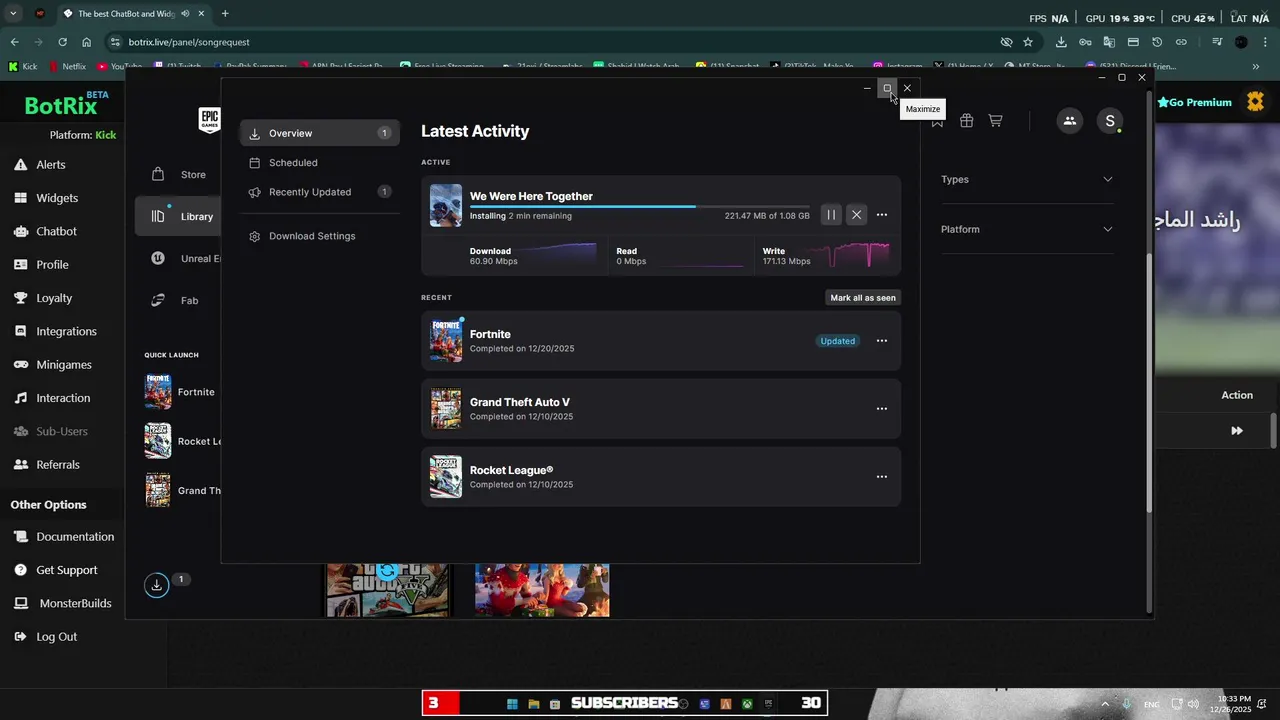Launch Grand Theft Auto from Quick Launch
Image resolution: width=1280 pixels, height=720 pixels.
(x=182, y=490)
